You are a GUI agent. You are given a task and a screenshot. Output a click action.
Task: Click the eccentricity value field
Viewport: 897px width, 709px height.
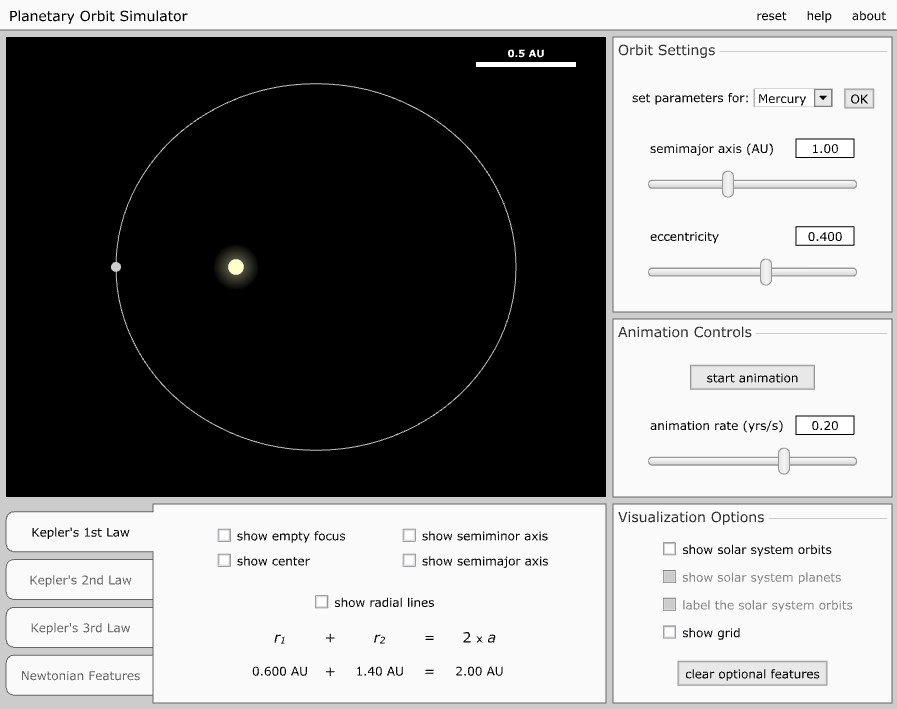pos(824,237)
